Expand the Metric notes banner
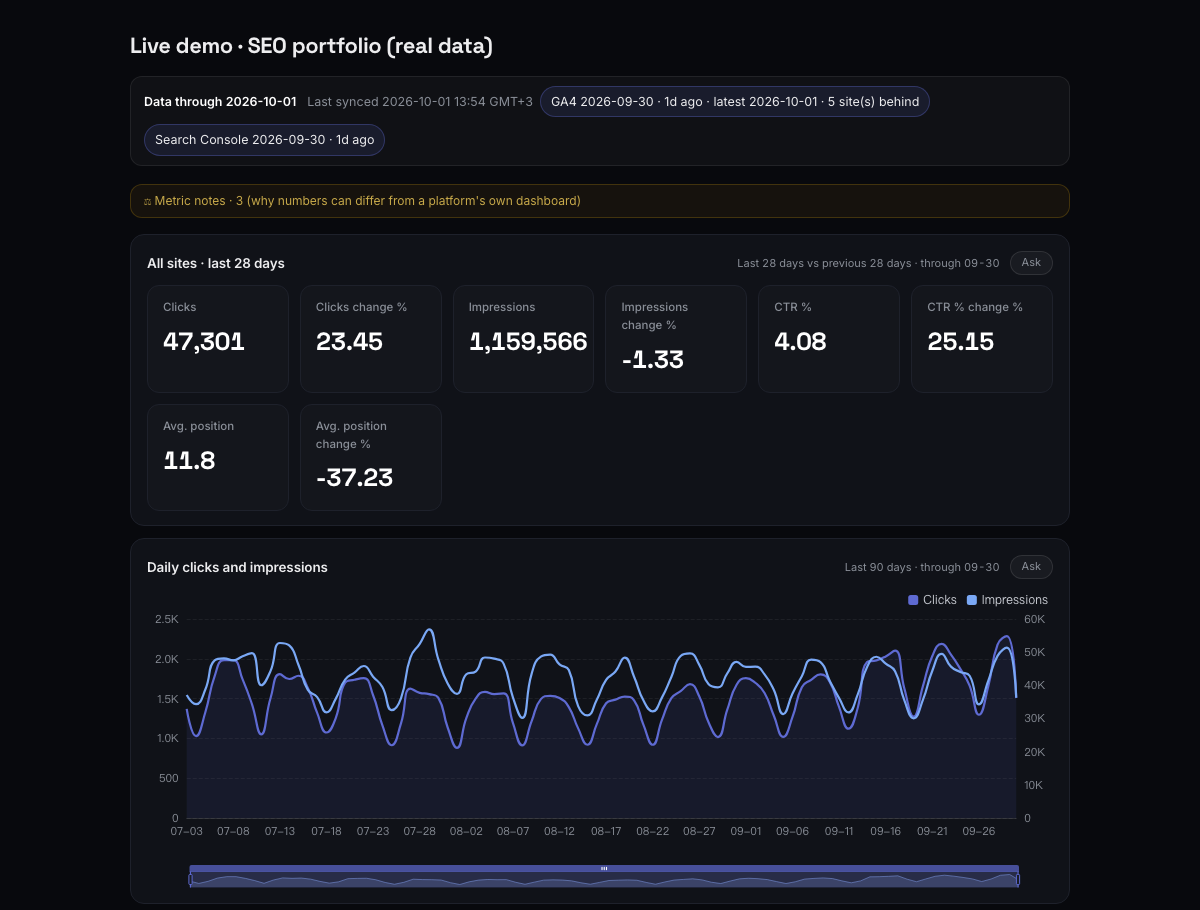The height and width of the screenshot is (910, 1200). pyautogui.click(x=600, y=201)
